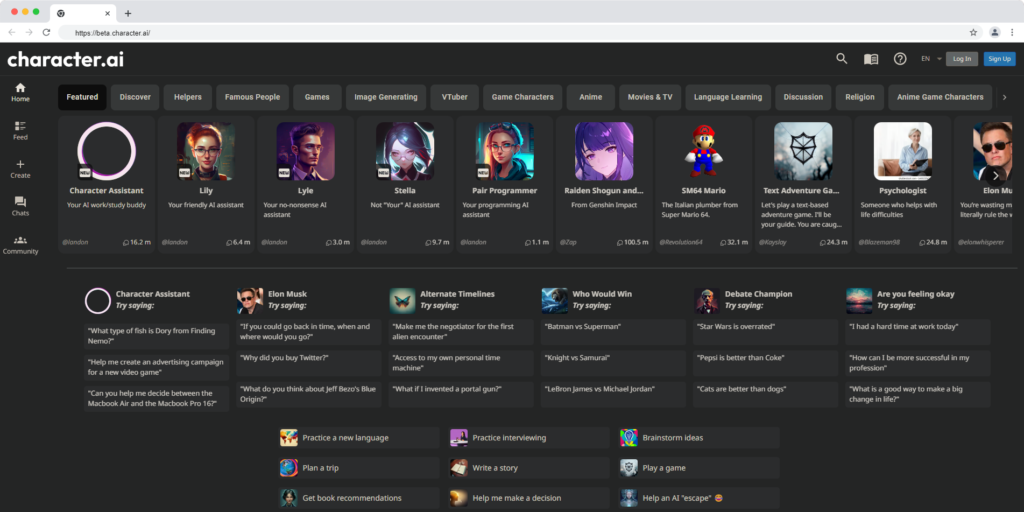The width and height of the screenshot is (1024, 512).
Task: Open Community in the sidebar
Action: (20, 245)
